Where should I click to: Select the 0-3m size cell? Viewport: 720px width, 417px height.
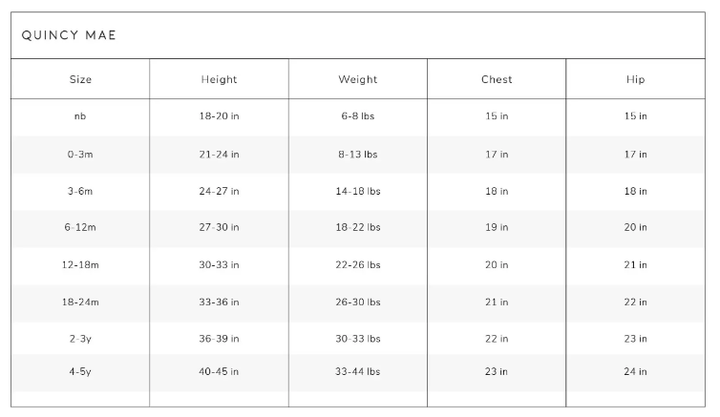tap(80, 154)
